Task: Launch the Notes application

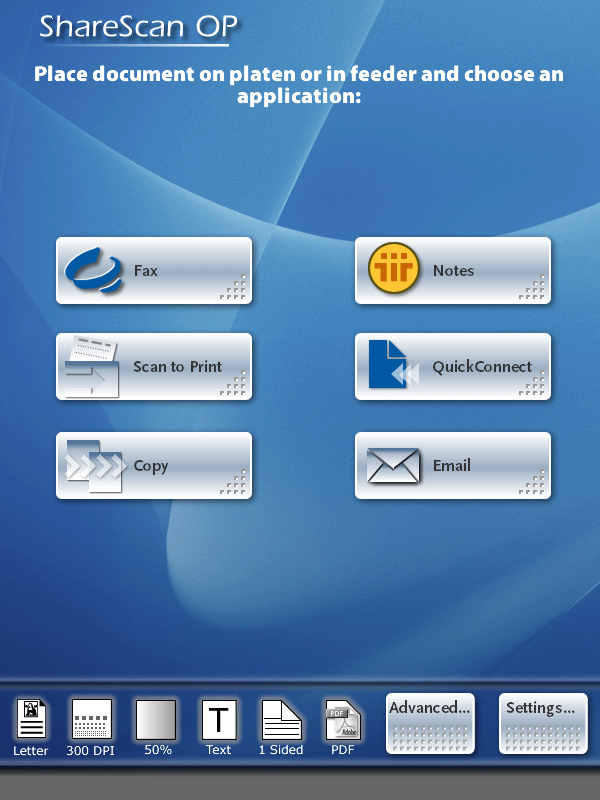Action: 453,270
